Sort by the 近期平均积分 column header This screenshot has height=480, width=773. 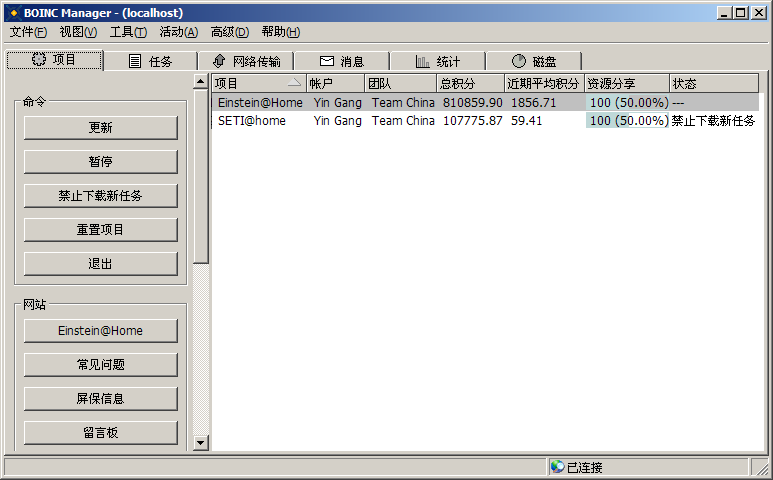pyautogui.click(x=544, y=83)
